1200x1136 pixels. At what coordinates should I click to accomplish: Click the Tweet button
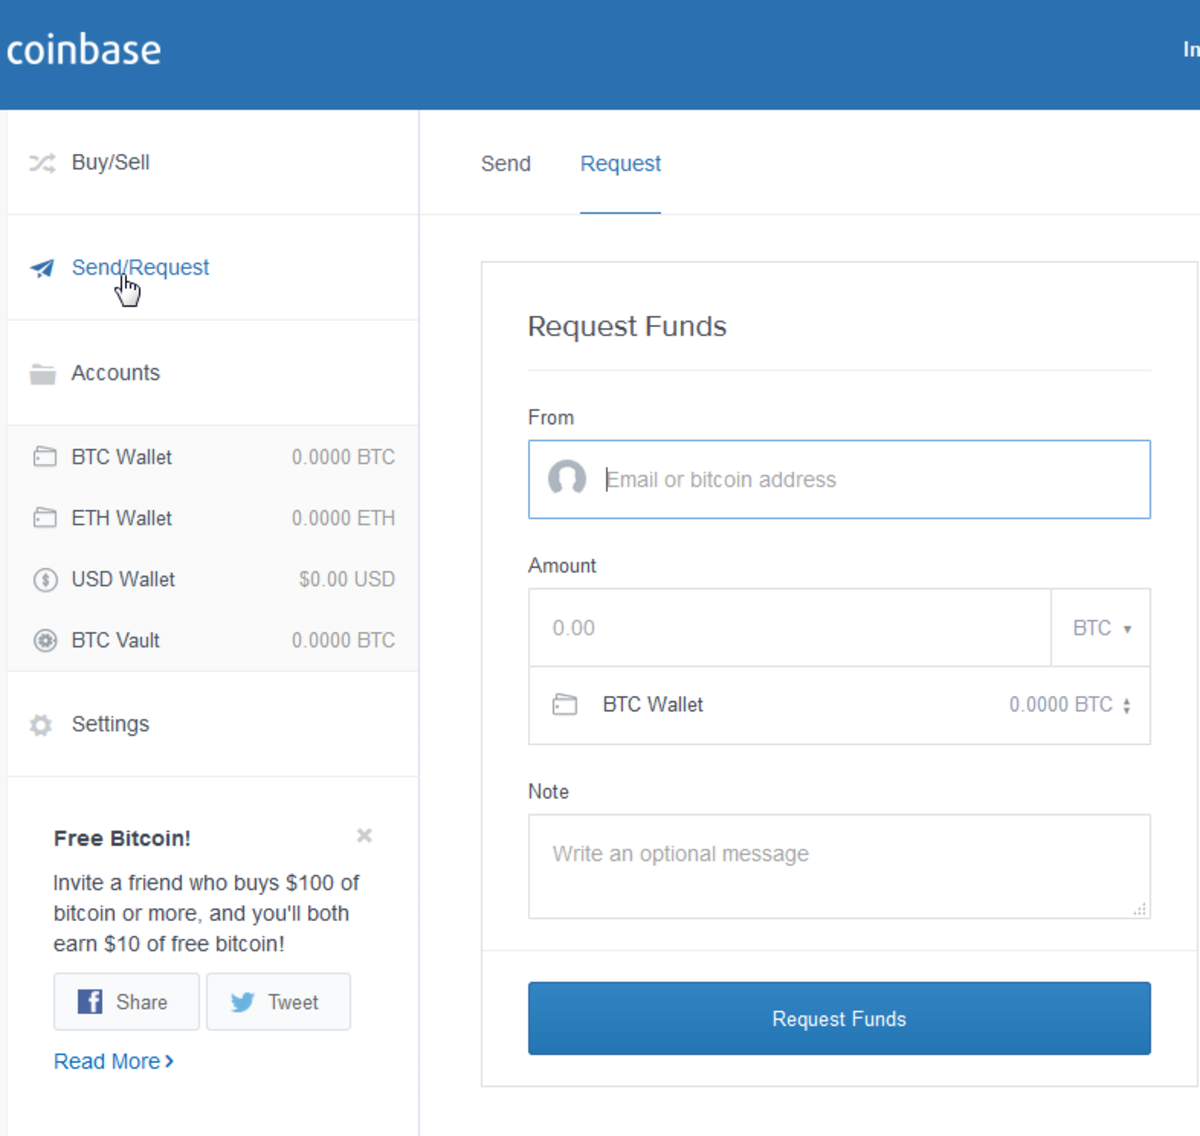pos(278,1002)
